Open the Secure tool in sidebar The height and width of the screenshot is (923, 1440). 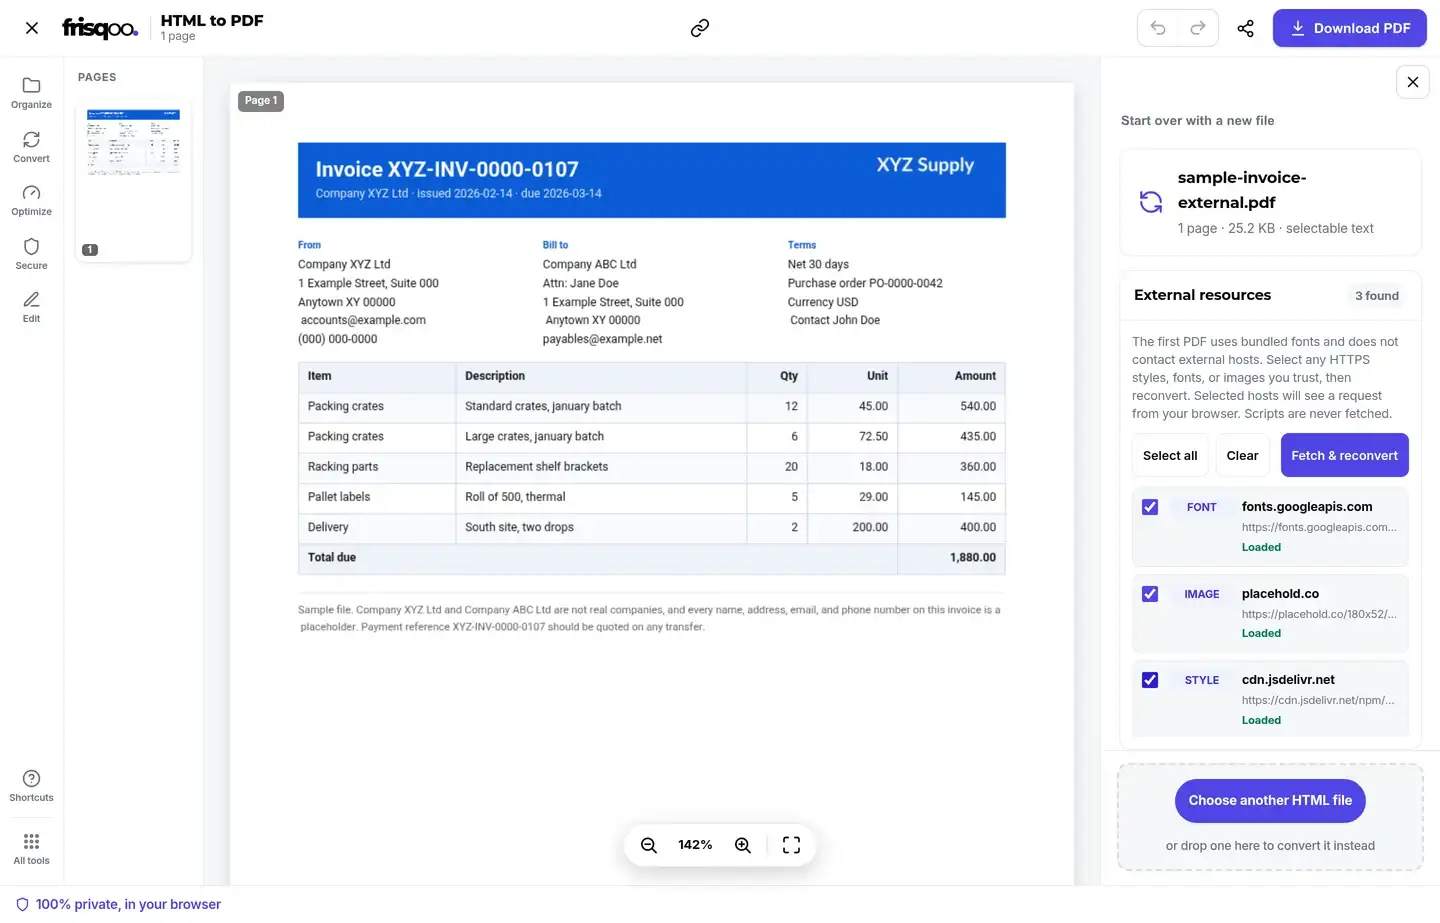[31, 253]
